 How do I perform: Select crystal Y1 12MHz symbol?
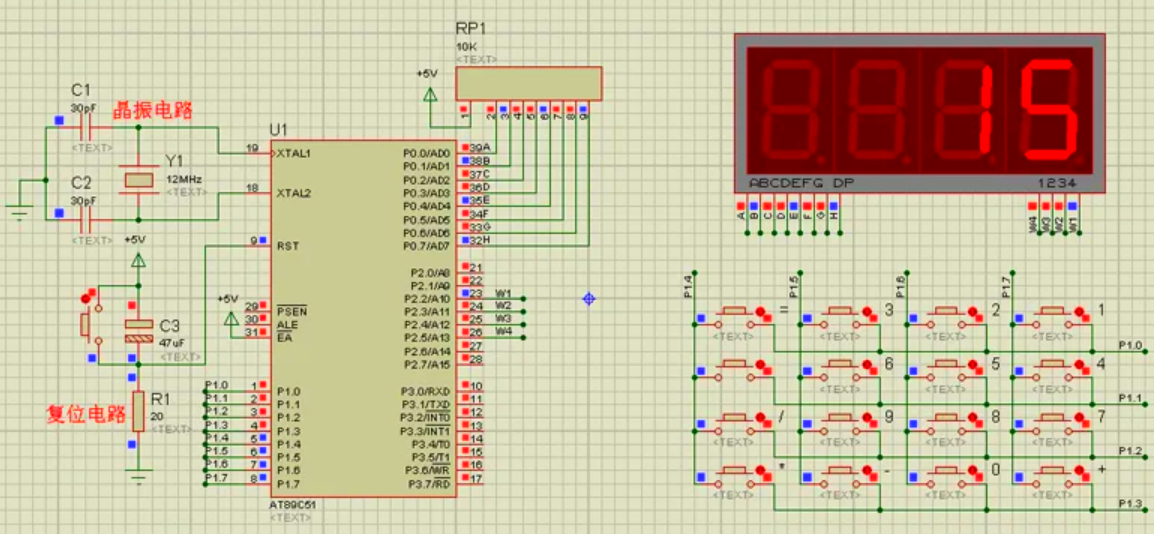138,180
